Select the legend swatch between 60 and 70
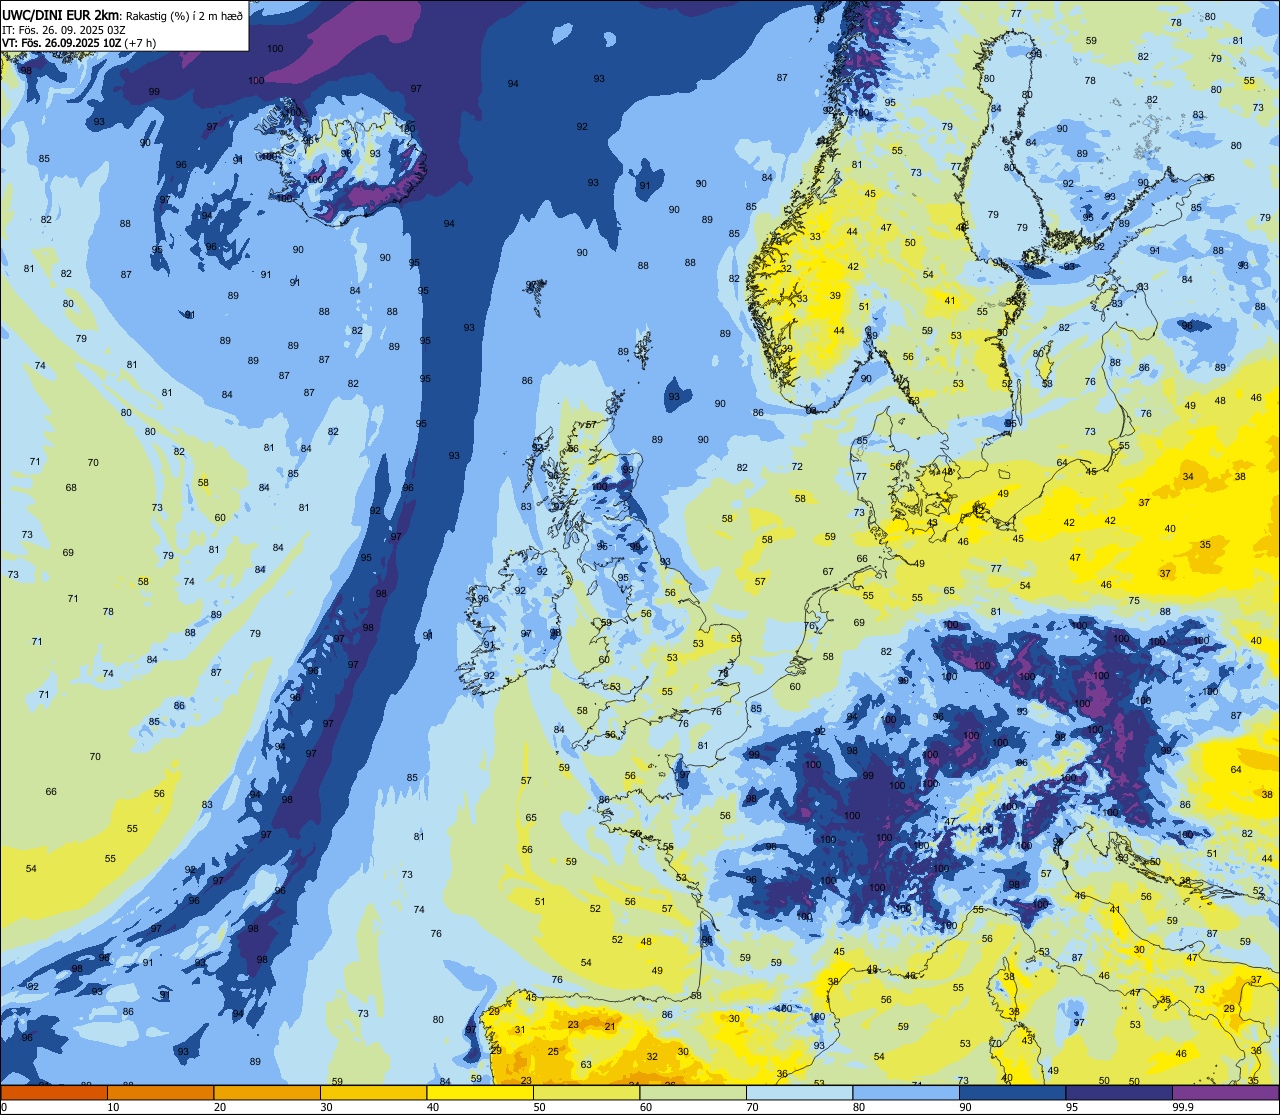The height and width of the screenshot is (1115, 1280). (x=693, y=1092)
